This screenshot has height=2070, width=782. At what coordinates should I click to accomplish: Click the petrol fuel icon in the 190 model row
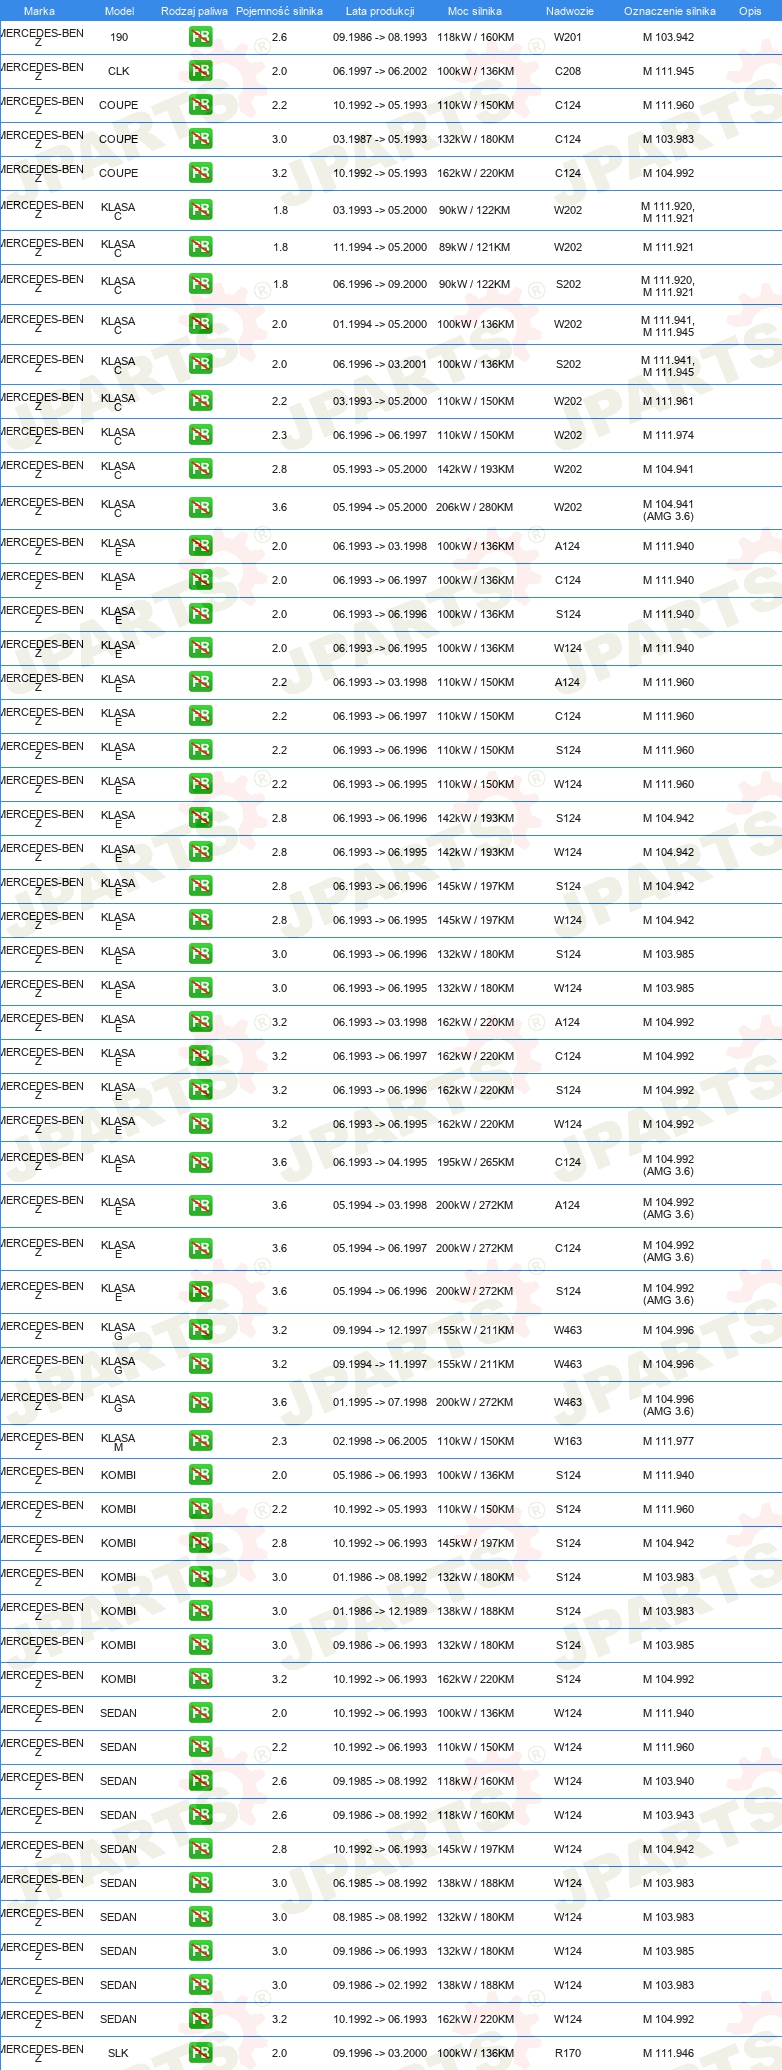pyautogui.click(x=200, y=37)
